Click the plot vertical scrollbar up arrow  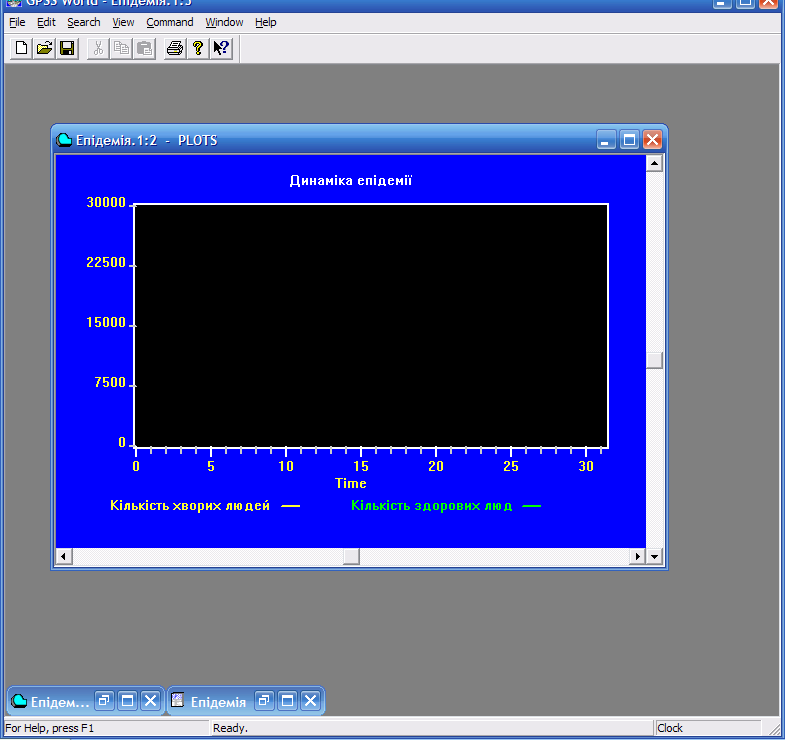click(654, 163)
